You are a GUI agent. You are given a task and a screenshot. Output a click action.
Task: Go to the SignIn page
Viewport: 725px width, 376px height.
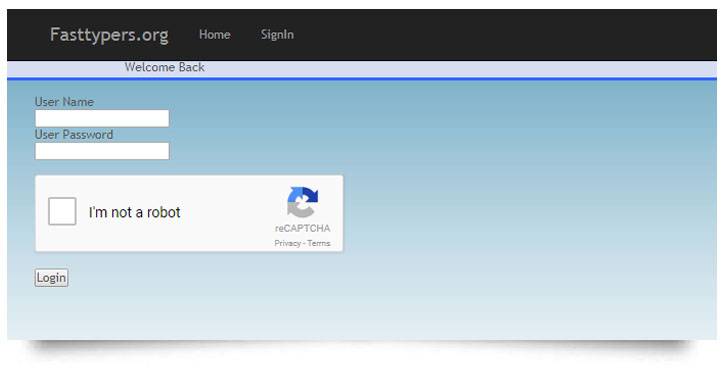277,35
